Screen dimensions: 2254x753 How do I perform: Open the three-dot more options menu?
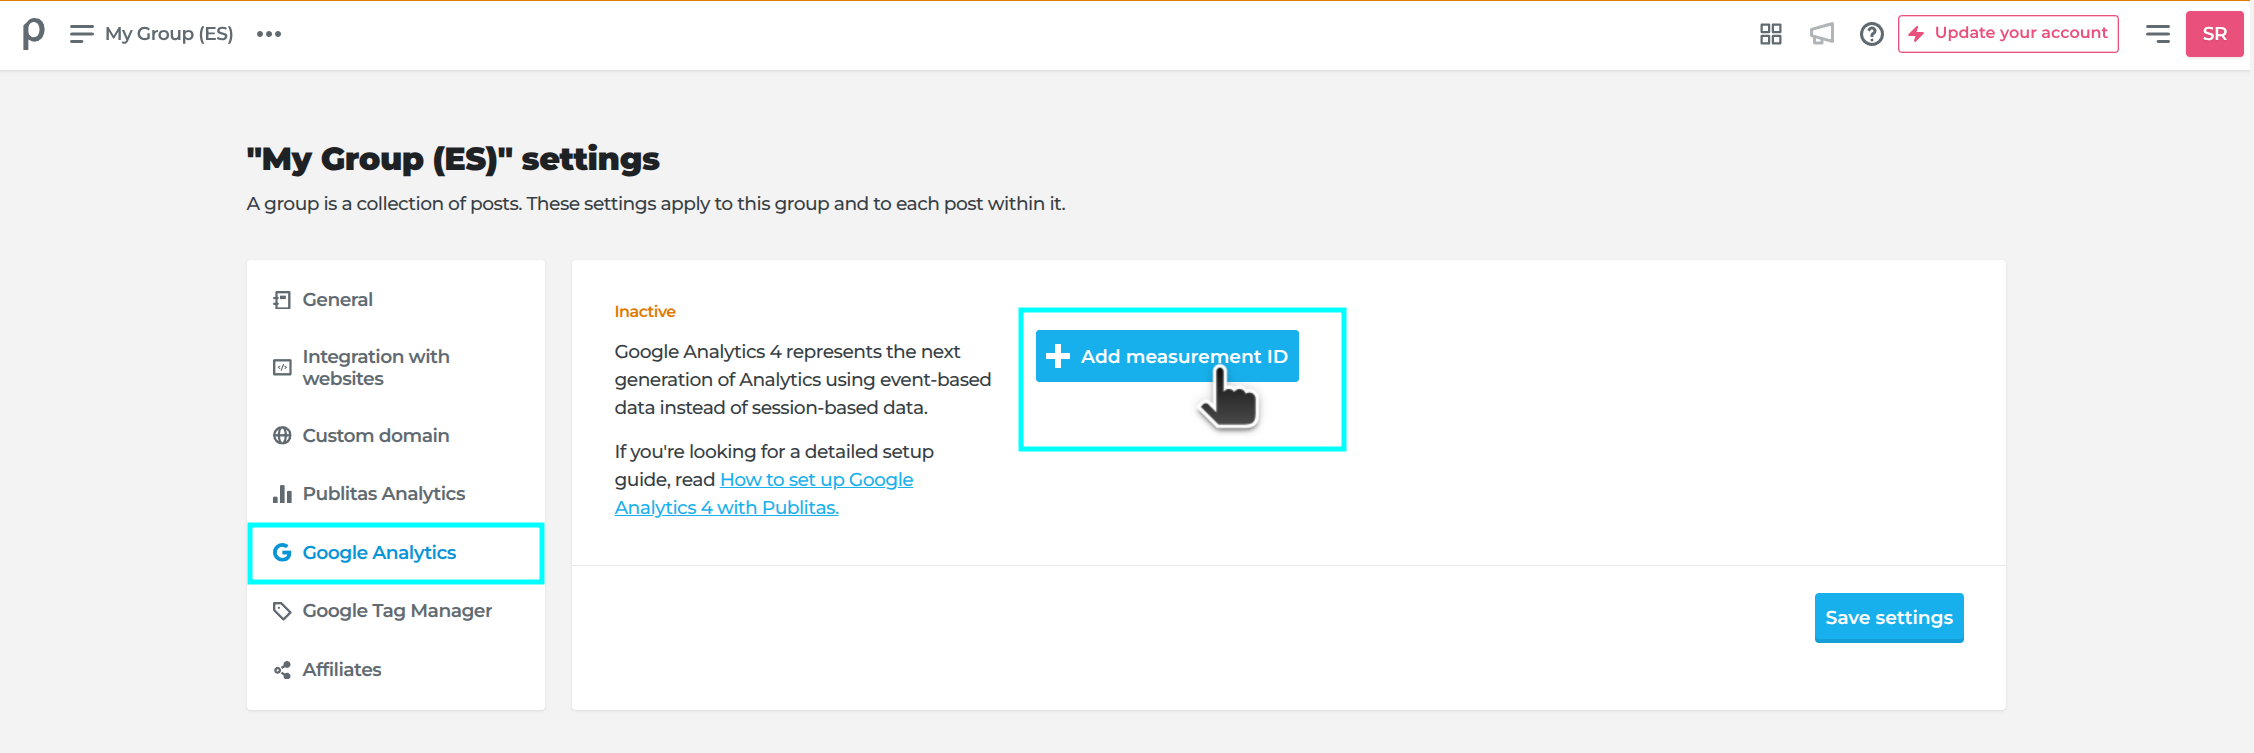coord(269,34)
